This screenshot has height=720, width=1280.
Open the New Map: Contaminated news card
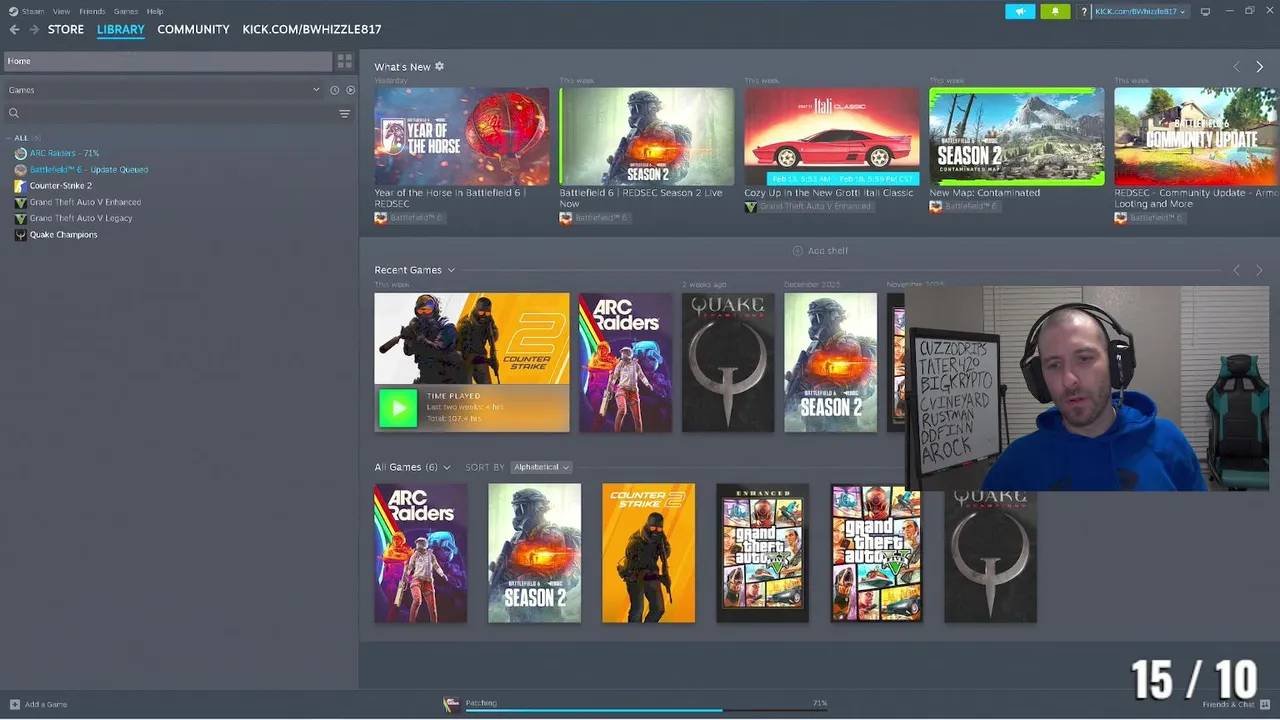click(x=1016, y=136)
